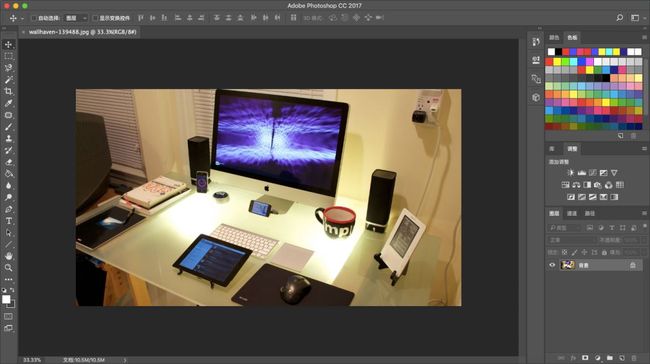Click the zoom percentage field in status bar
This screenshot has width=650, height=364.
pos(32,360)
